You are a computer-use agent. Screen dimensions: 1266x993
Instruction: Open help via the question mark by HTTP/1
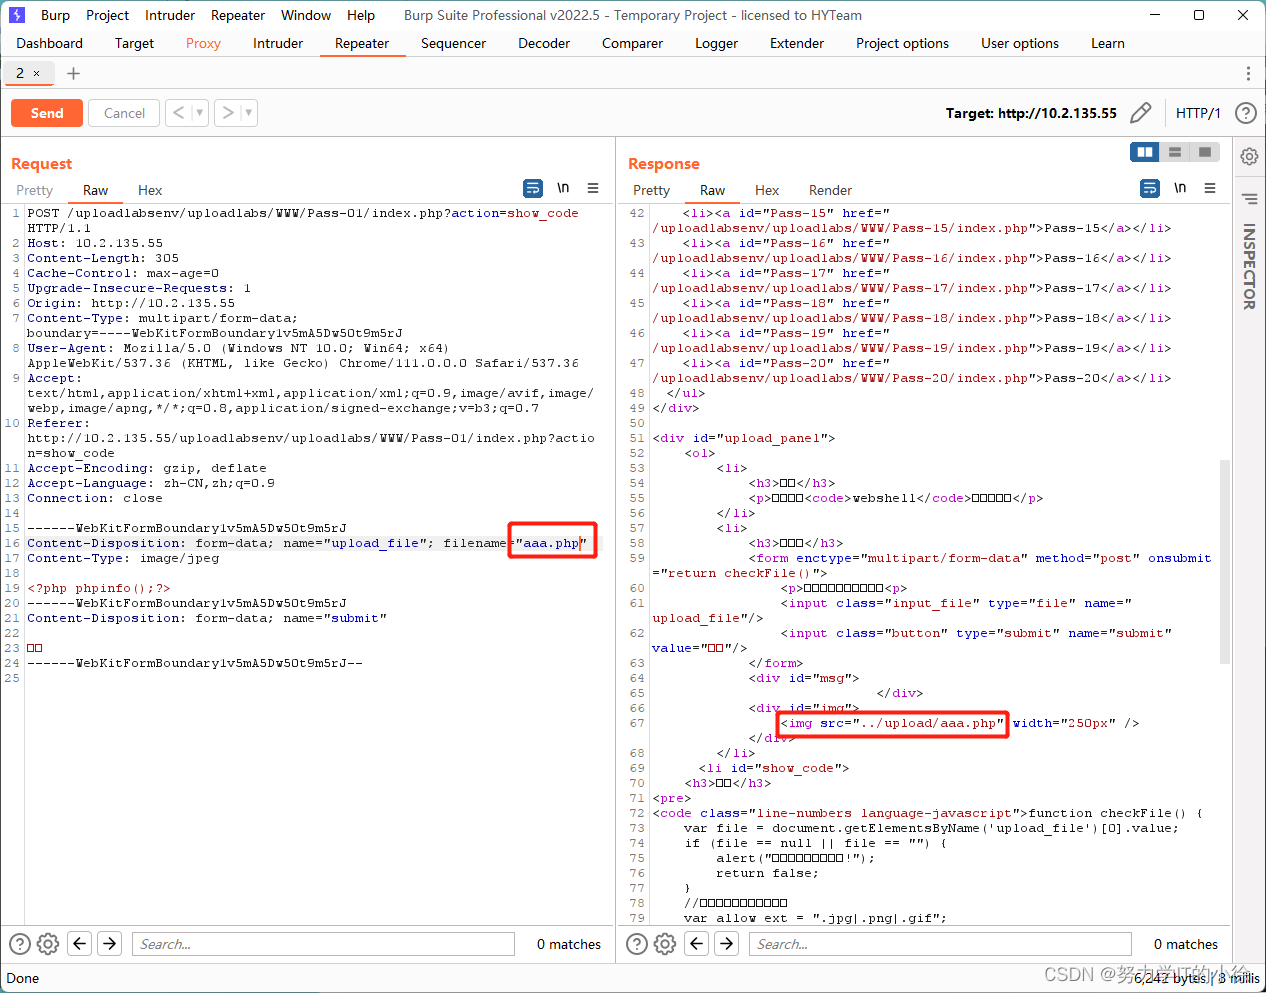pyautogui.click(x=1245, y=113)
